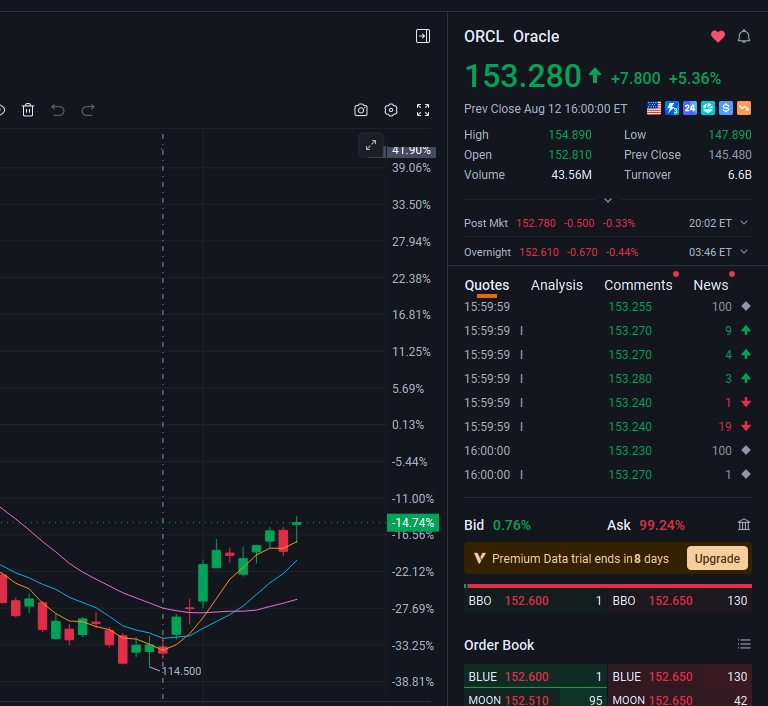Click the Moomoo logo in the premium banner
Screen dimensions: 768x706
tap(480, 558)
